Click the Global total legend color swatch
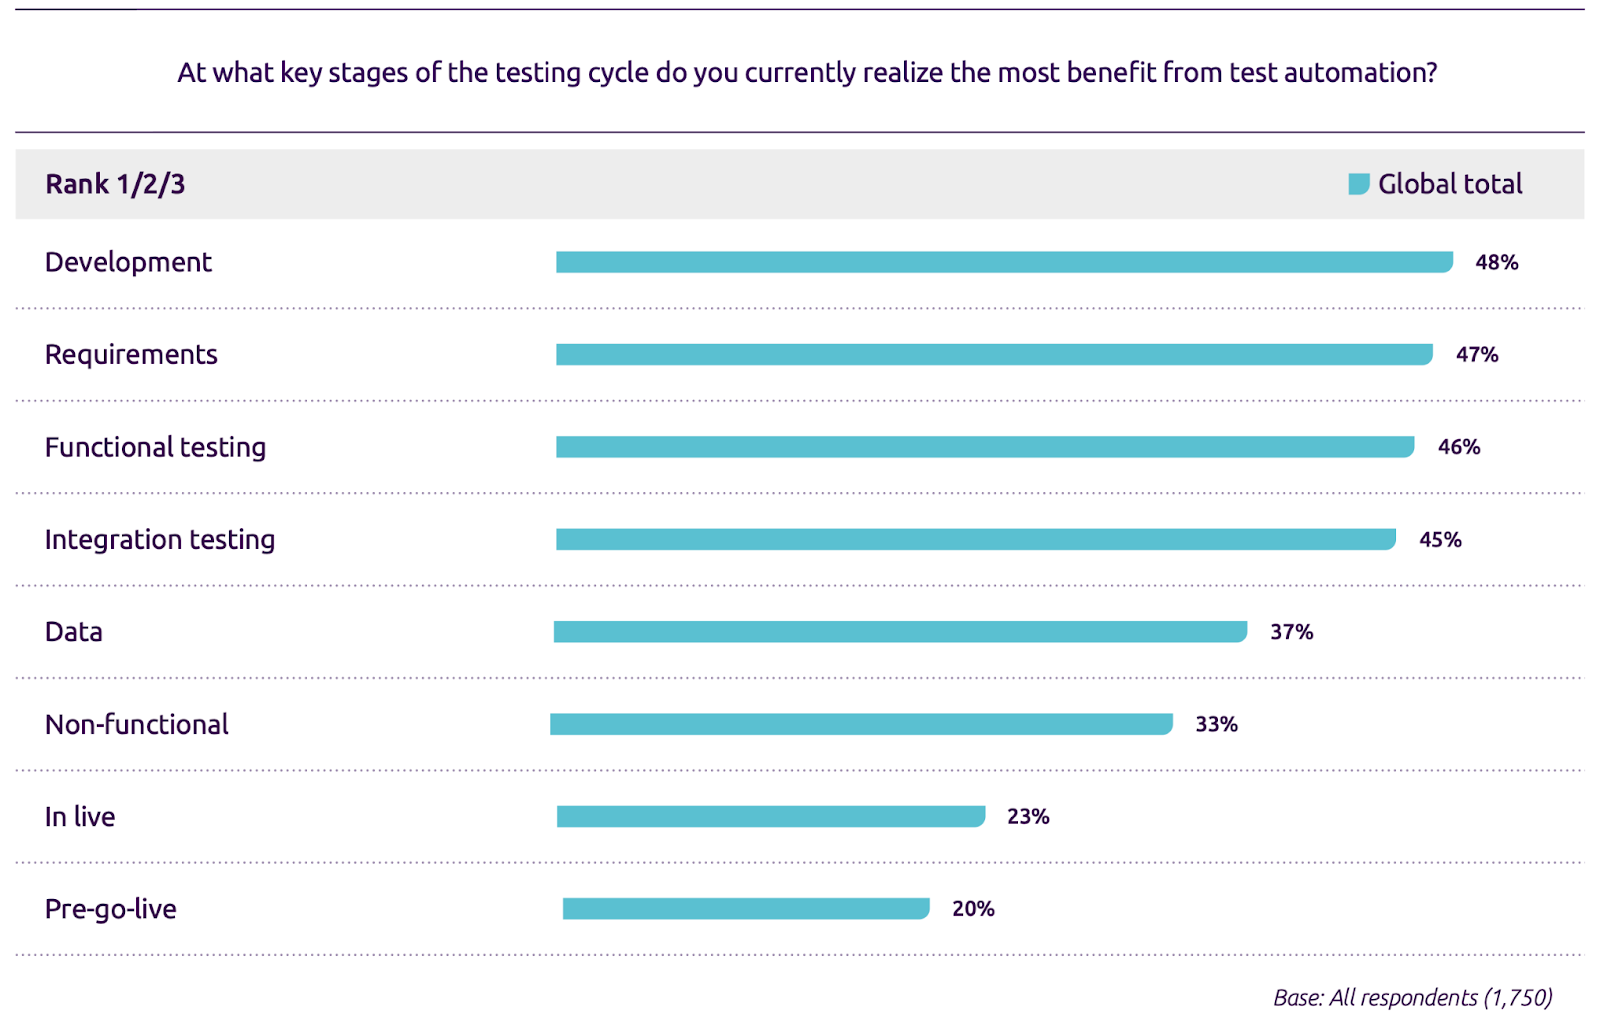This screenshot has height=1031, width=1600. click(1358, 184)
